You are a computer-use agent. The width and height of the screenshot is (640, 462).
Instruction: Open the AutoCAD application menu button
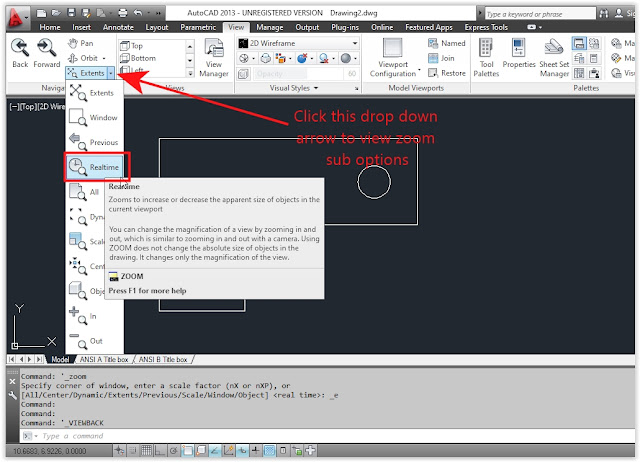pyautogui.click(x=16, y=18)
